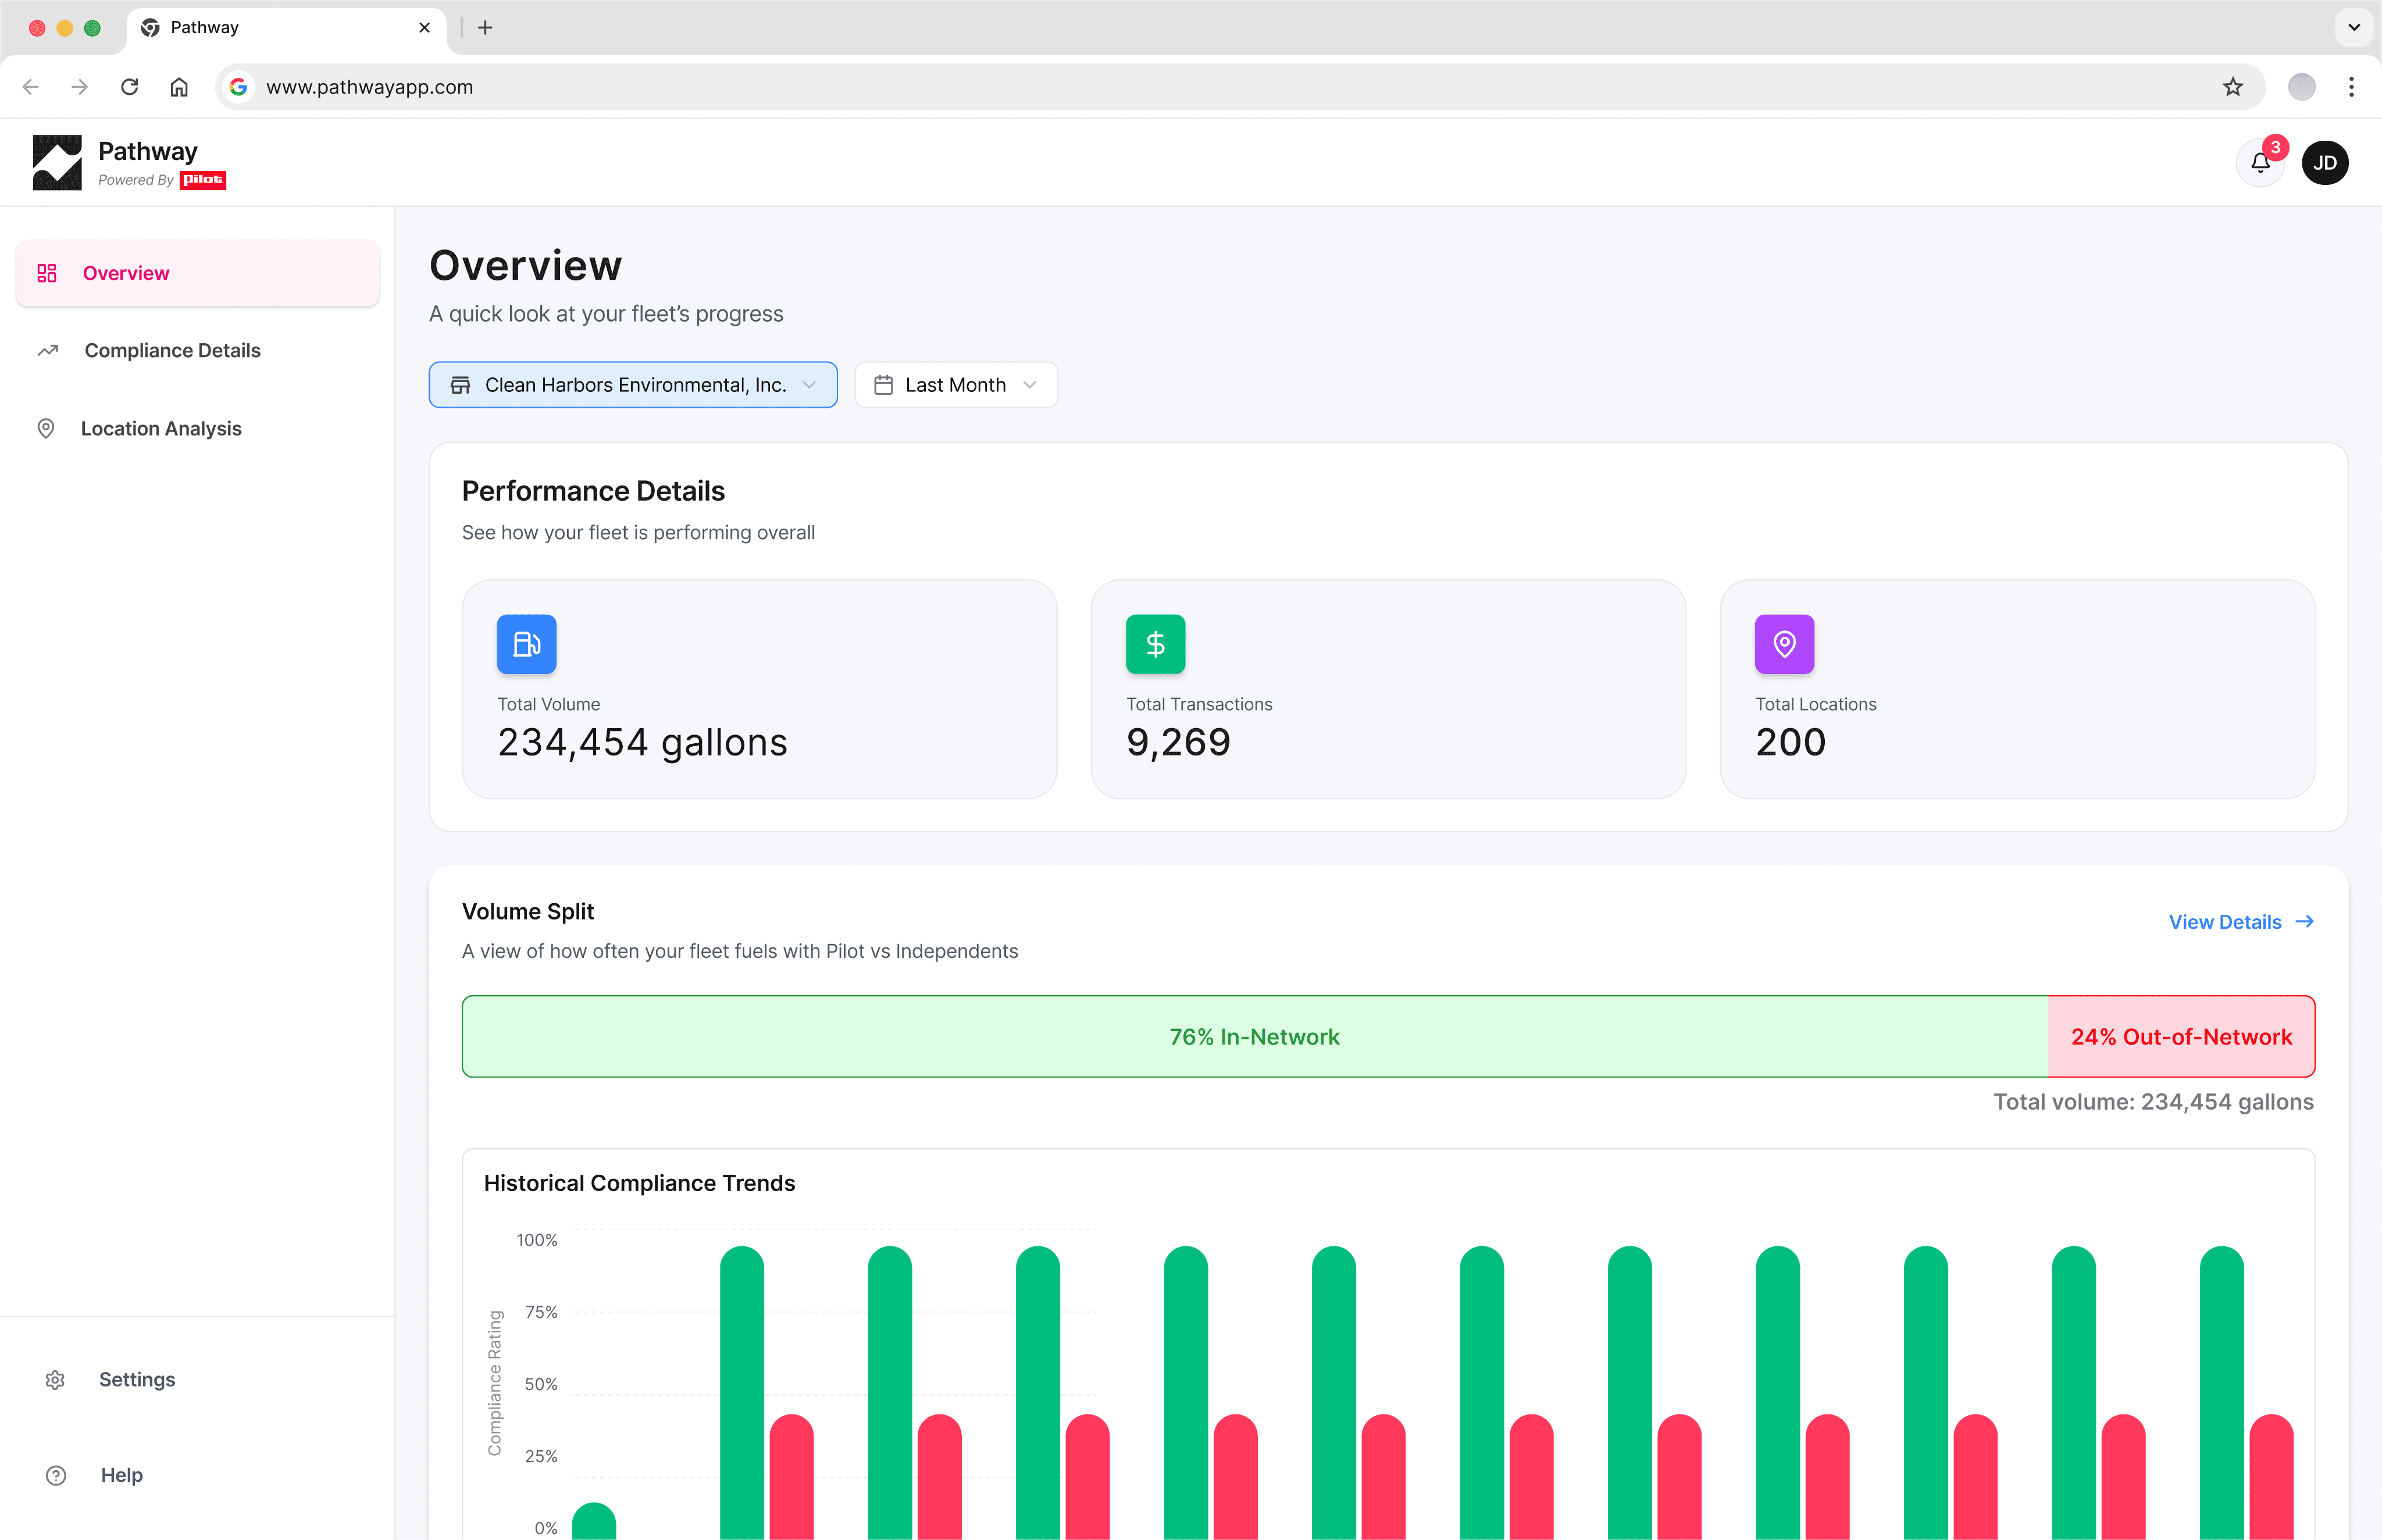Viewport: 2382px width, 1540px height.
Task: Expand the Clean Harbors Environmental company dropdown
Action: click(633, 385)
